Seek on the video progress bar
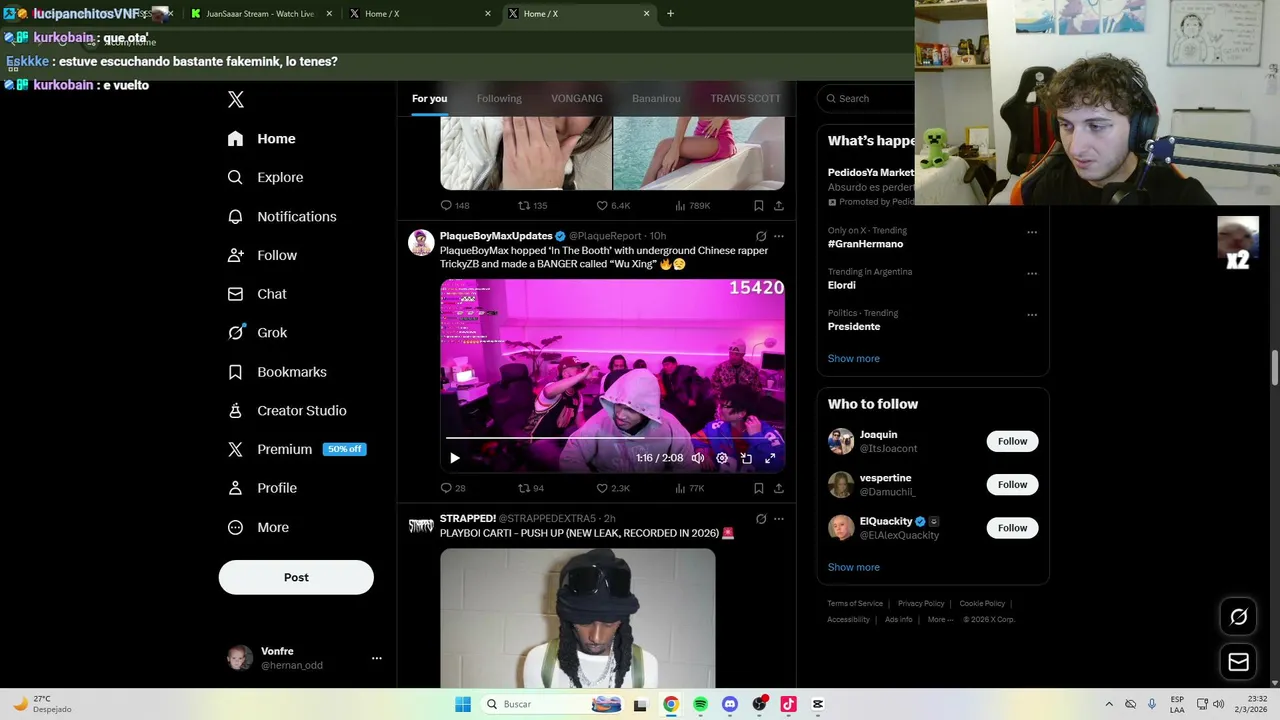The image size is (1280, 720). point(612,438)
